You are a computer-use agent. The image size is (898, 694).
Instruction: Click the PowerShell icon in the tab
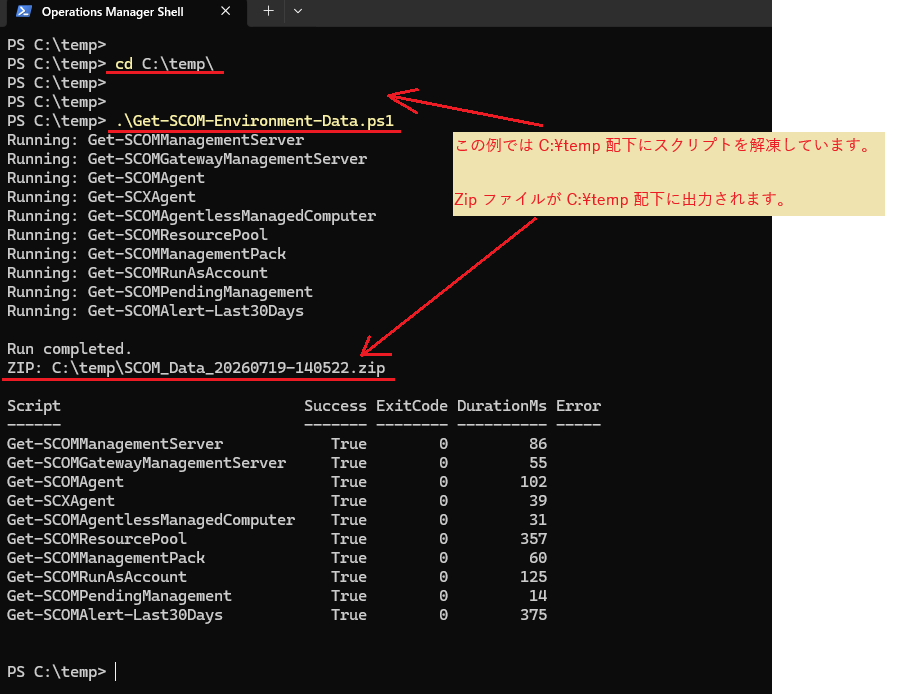[x=23, y=11]
